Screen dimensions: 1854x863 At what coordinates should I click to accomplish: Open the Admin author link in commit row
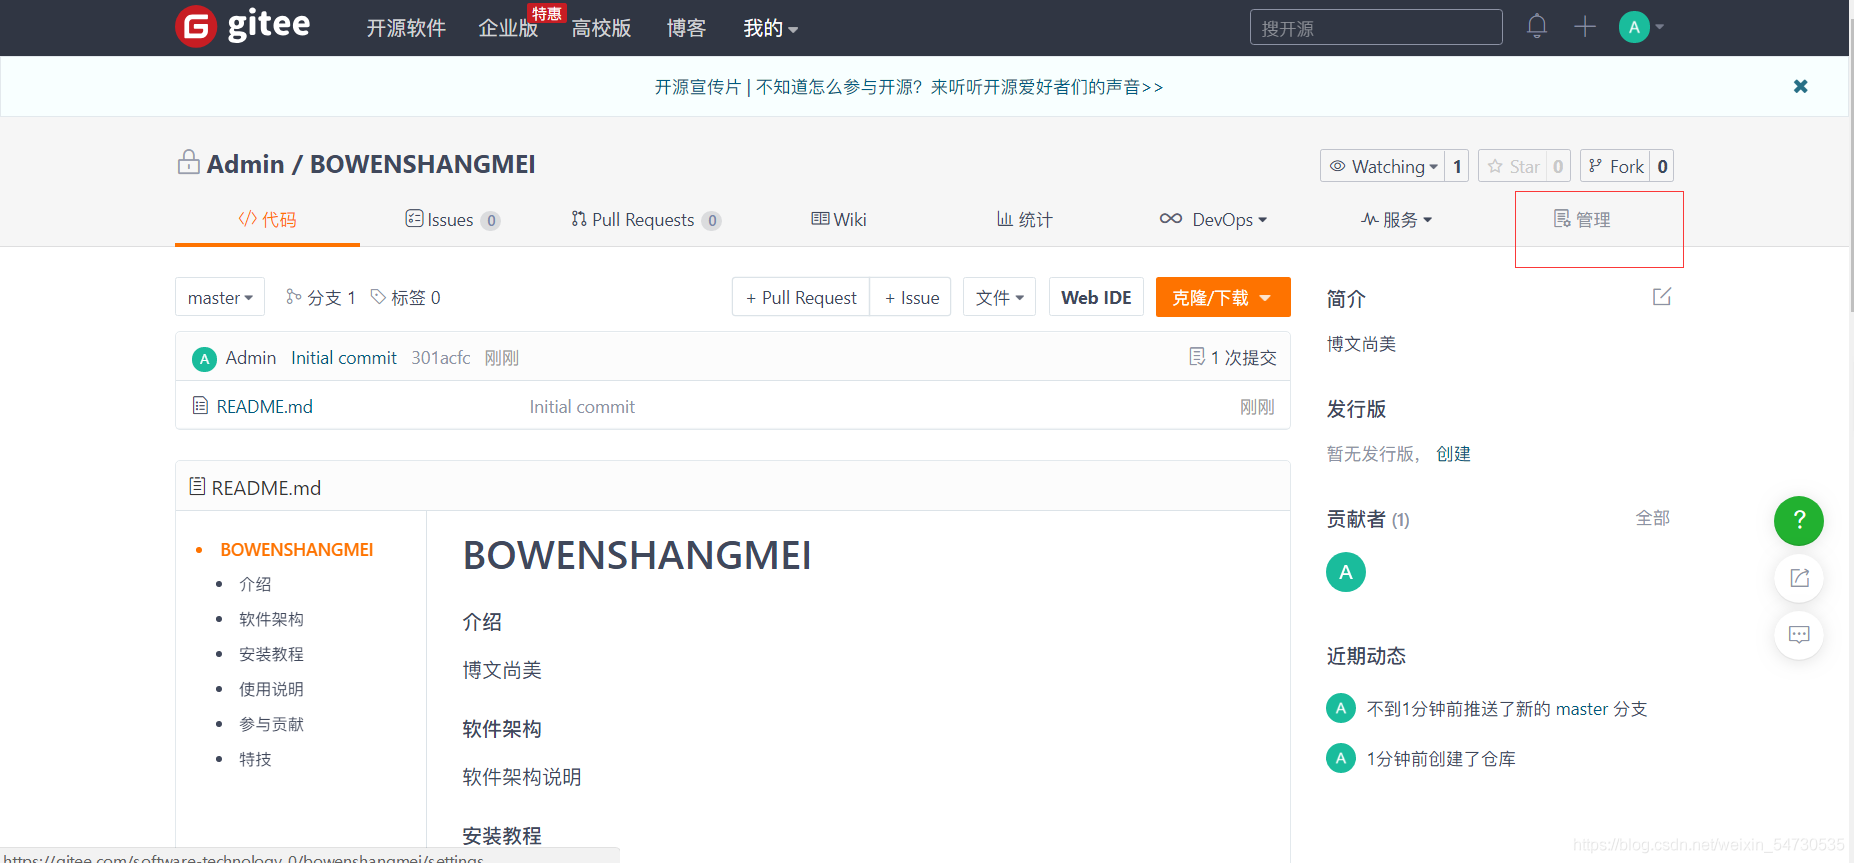251,358
